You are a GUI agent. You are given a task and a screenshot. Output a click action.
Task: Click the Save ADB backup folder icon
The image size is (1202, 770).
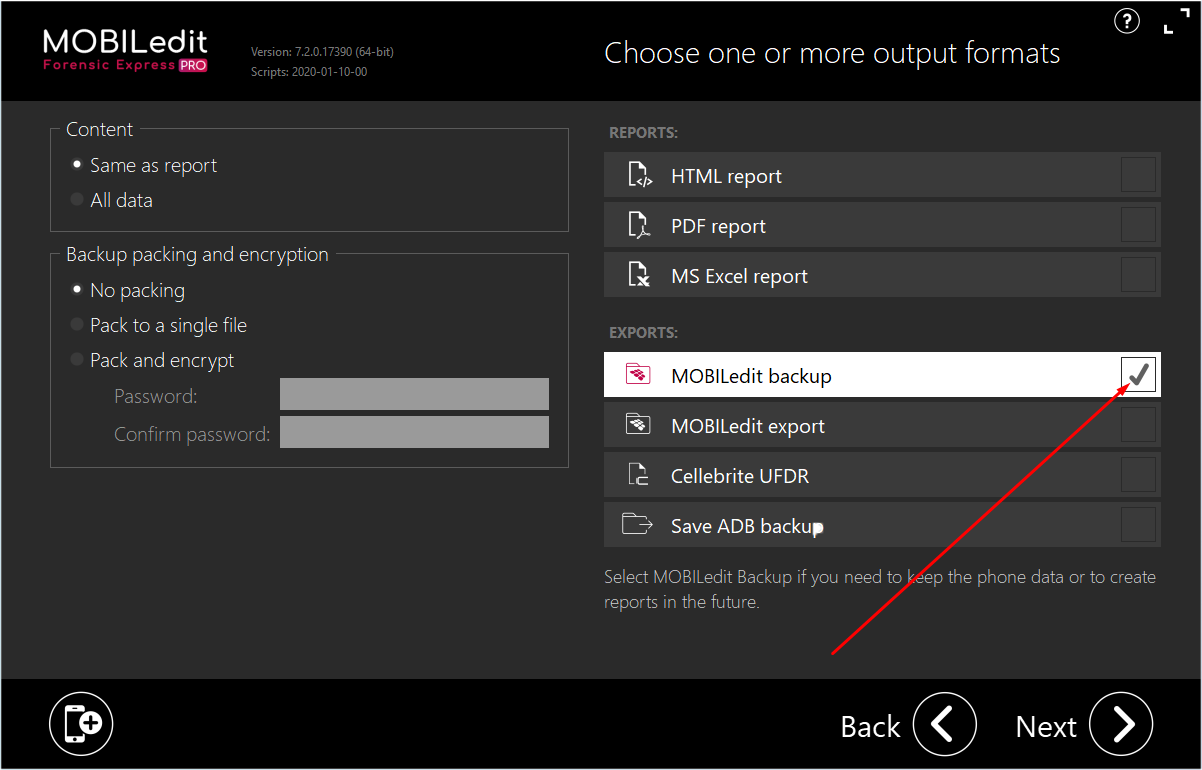637,524
